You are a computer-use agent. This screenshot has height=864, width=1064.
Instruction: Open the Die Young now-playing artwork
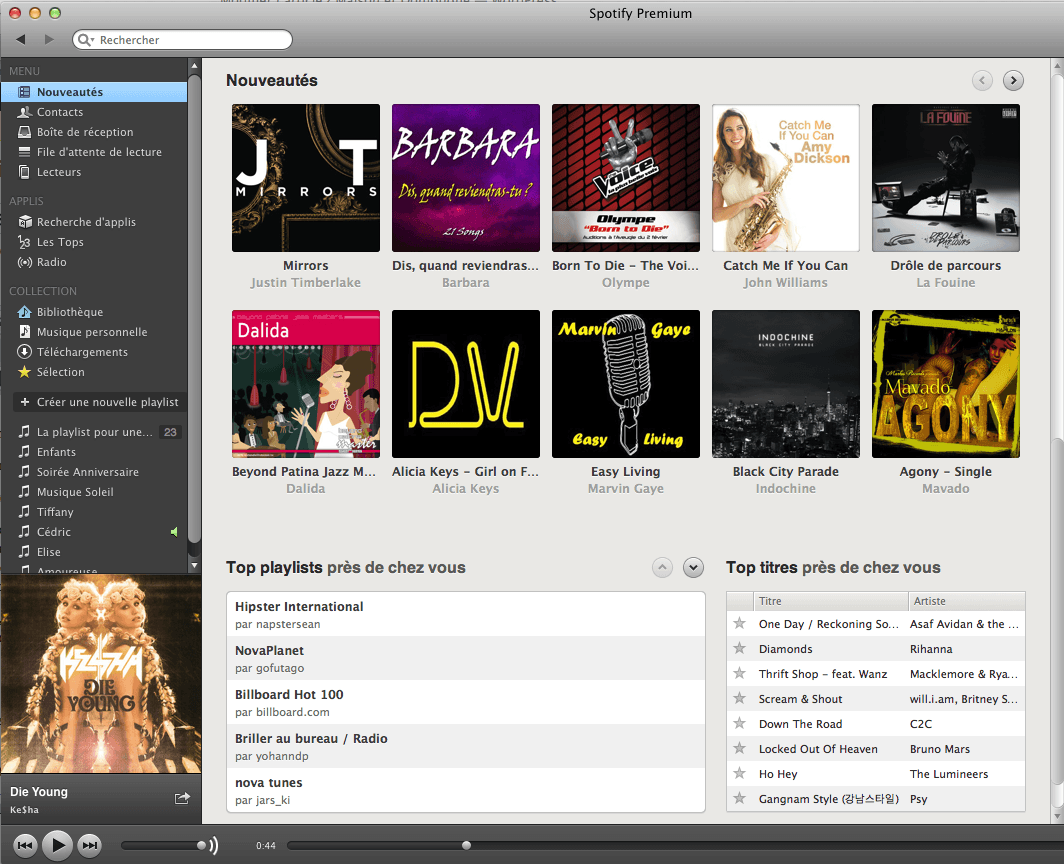click(x=101, y=674)
